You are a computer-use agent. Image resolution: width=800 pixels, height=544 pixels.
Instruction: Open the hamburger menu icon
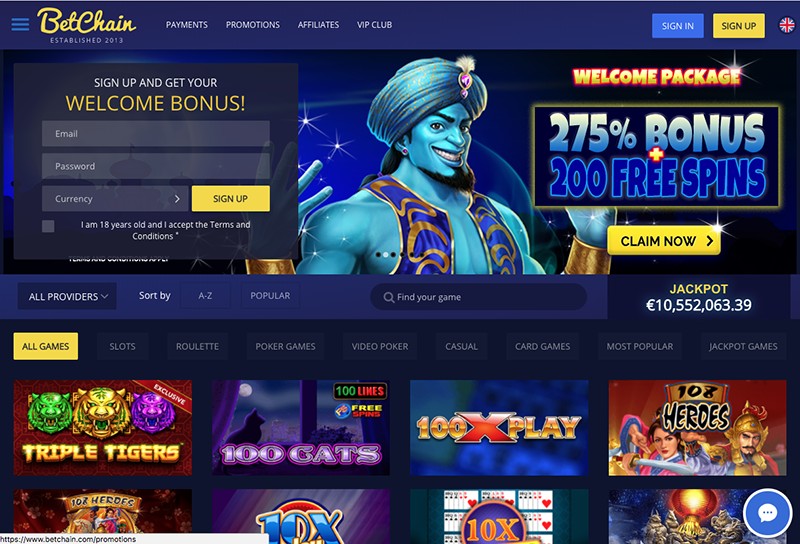20,24
